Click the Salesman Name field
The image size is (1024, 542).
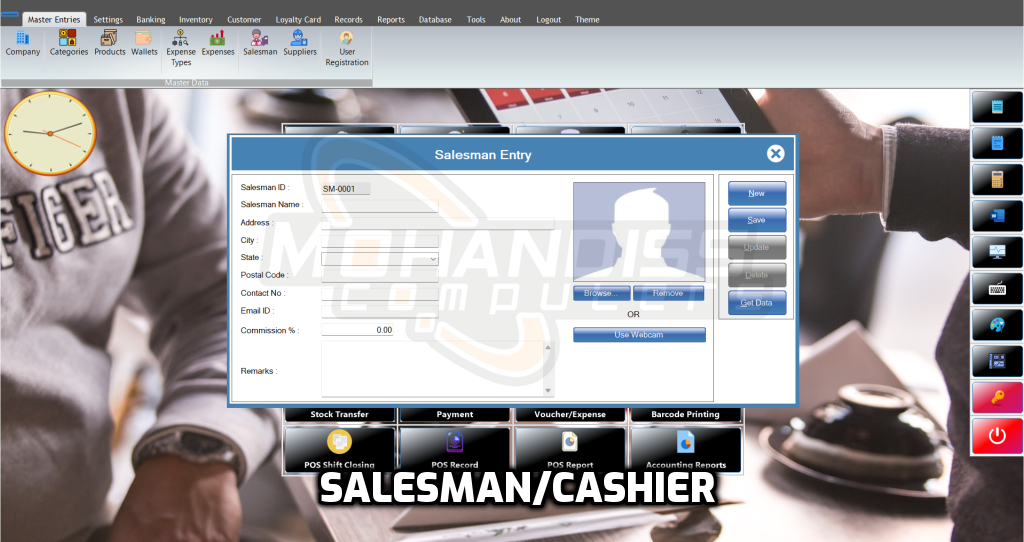379,206
